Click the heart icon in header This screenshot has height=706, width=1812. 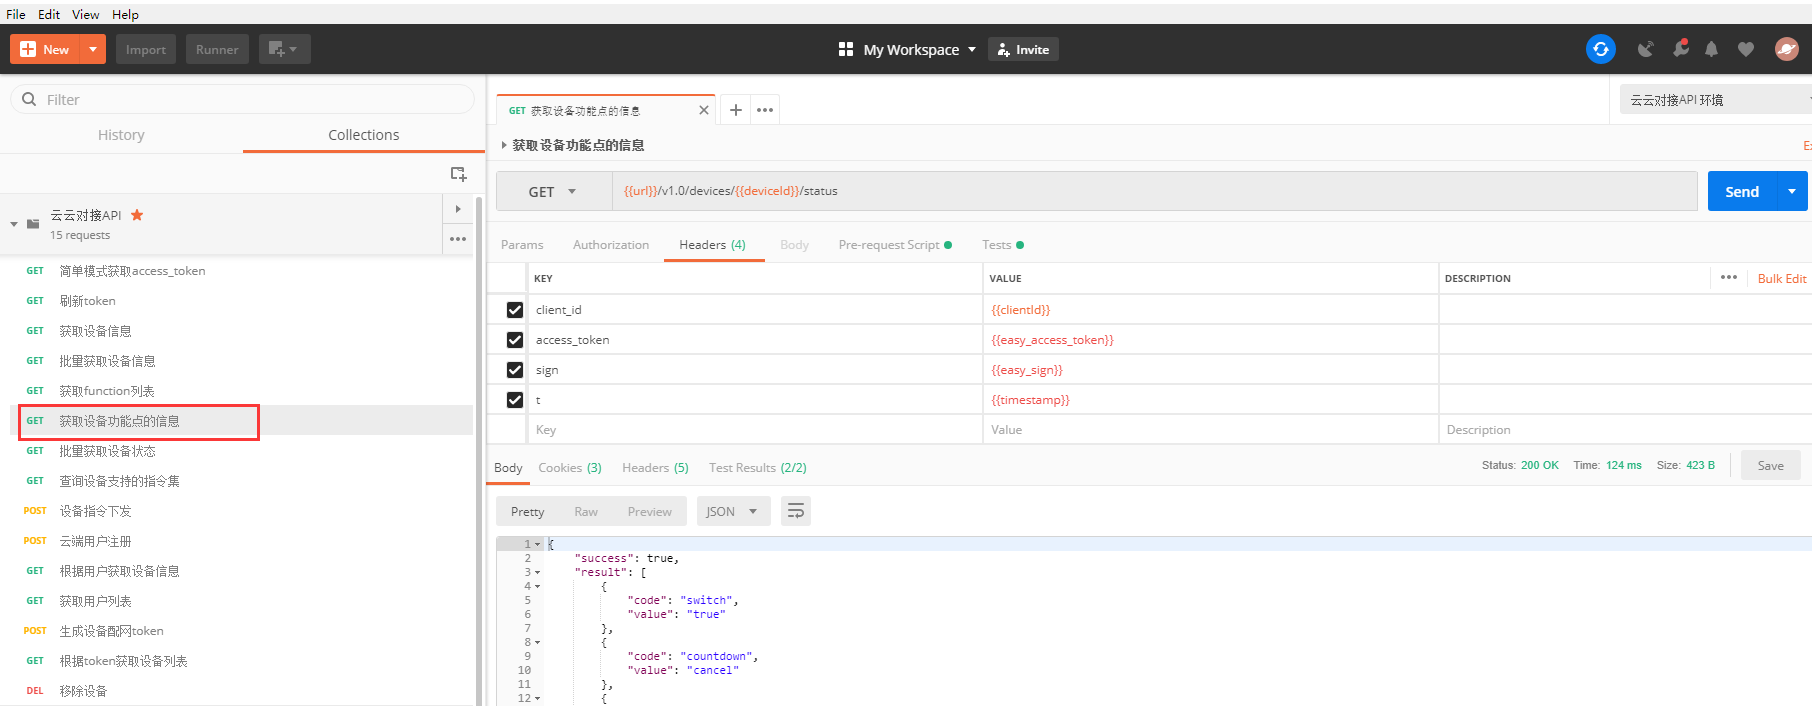(x=1745, y=49)
